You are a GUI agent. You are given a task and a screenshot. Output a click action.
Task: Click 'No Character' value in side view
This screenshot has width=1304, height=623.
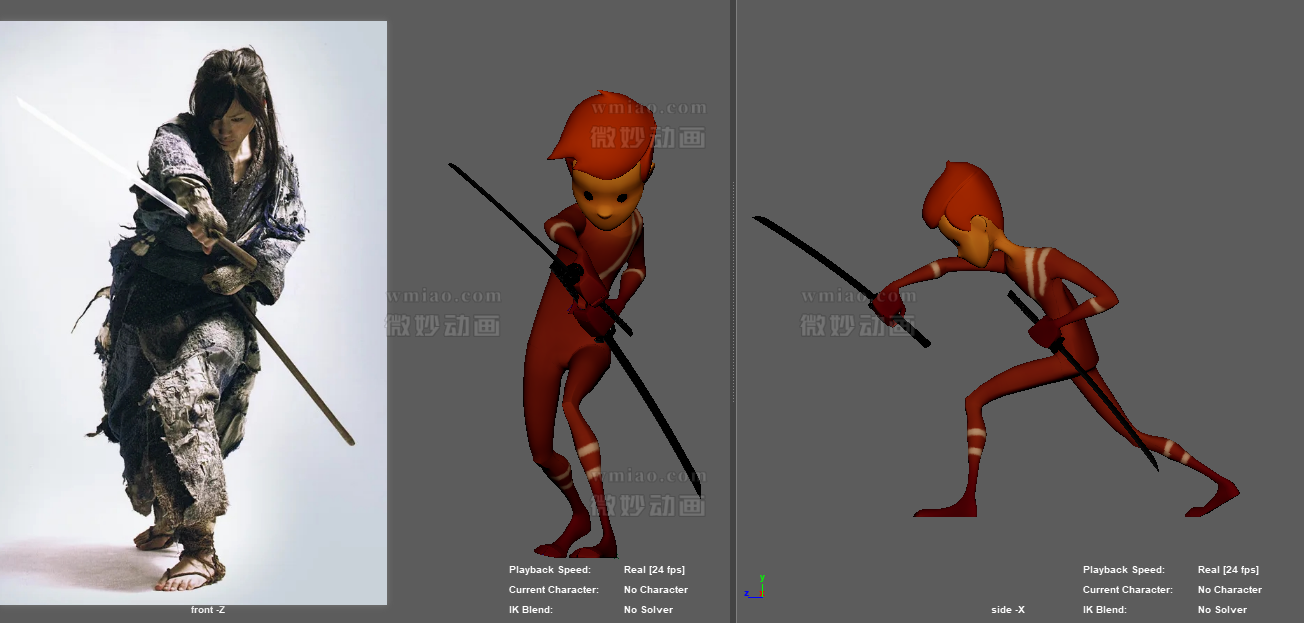(1230, 590)
